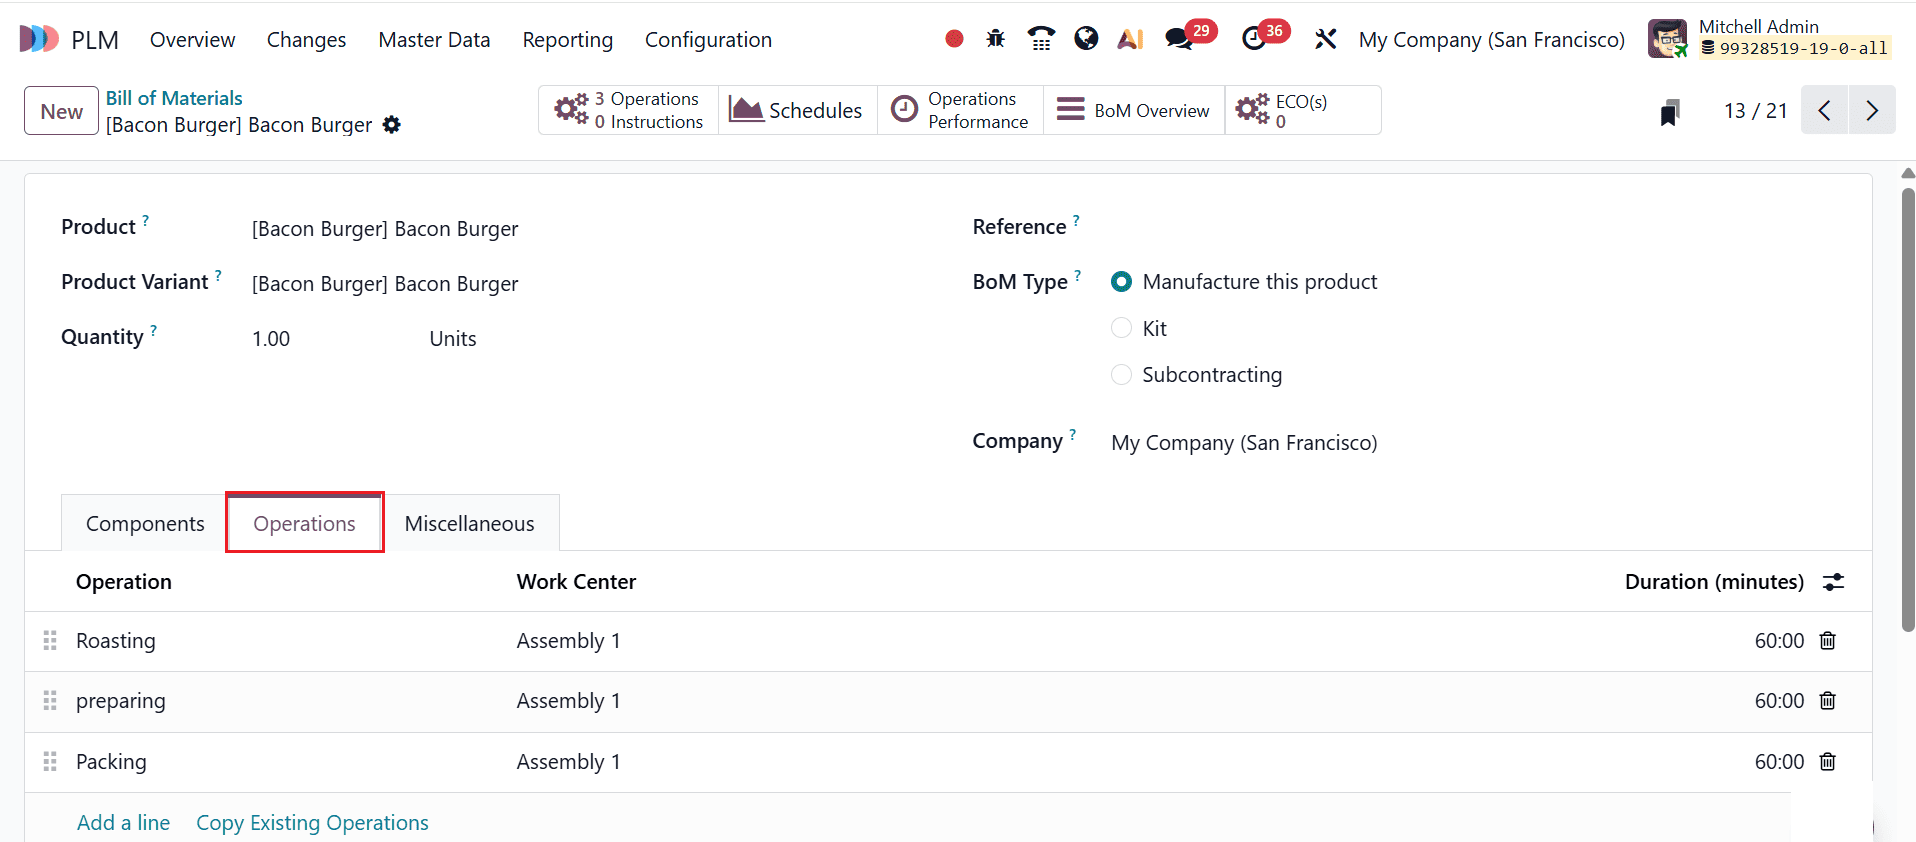
Task: Sort by Duration (minutes) column header
Action: click(x=1714, y=582)
